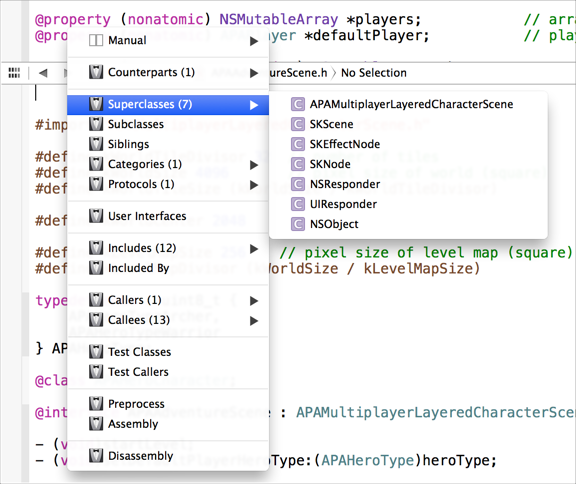The width and height of the screenshot is (576, 484).
Task: Click the tuxedo icon next to Subclasses
Action: tap(96, 124)
